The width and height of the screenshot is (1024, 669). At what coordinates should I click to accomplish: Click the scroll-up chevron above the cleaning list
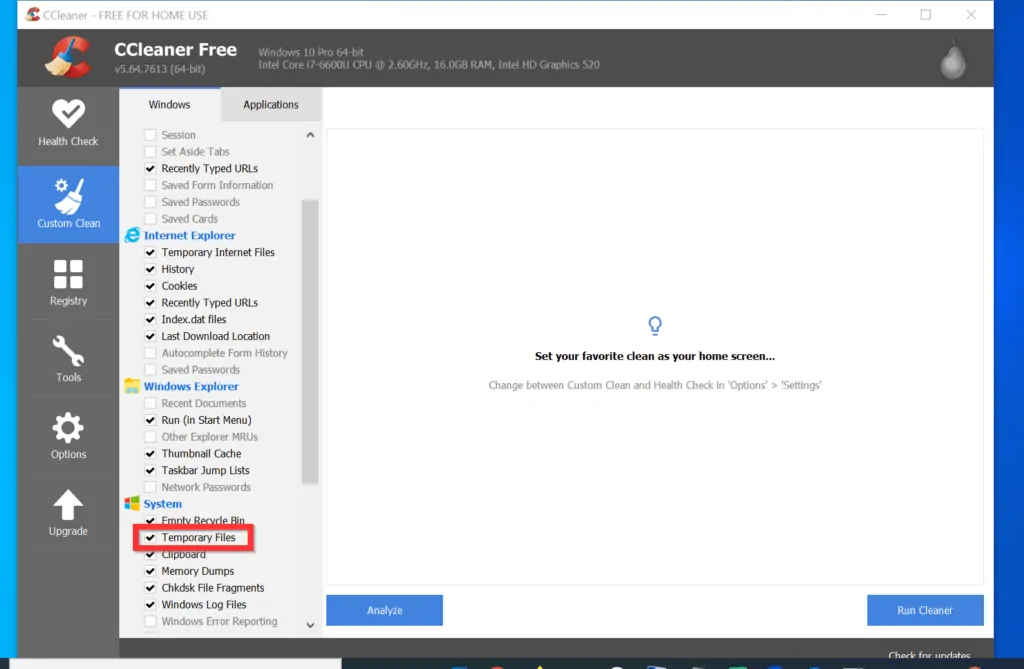[x=309, y=134]
